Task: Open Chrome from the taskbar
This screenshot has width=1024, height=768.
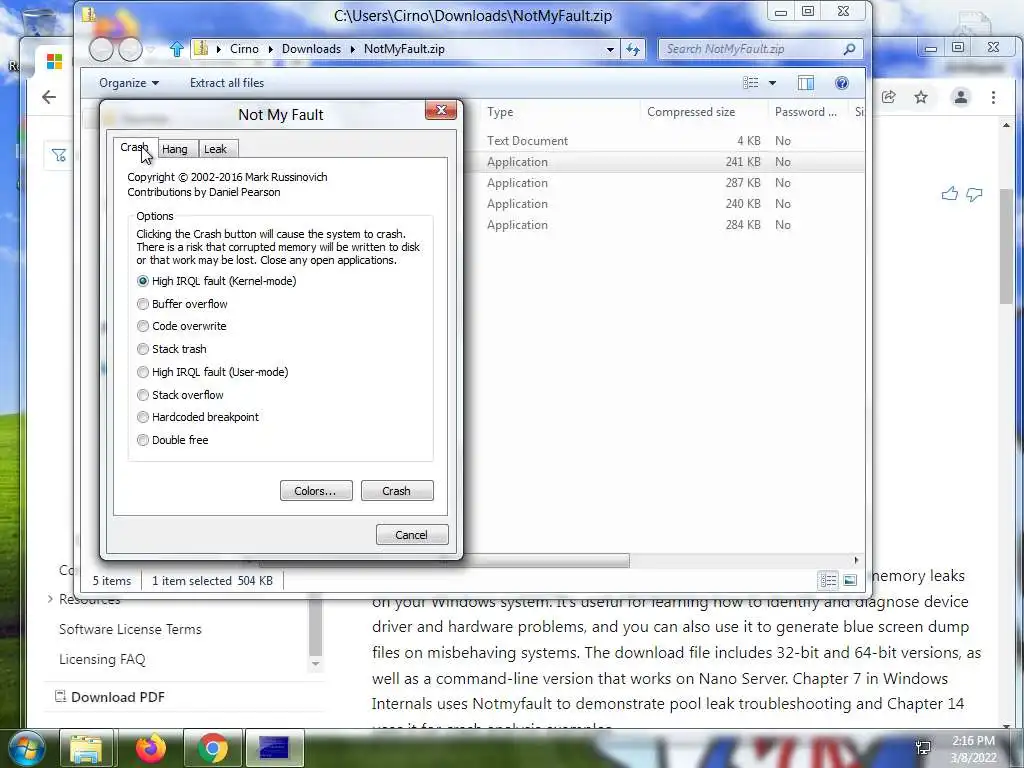Action: click(212, 748)
